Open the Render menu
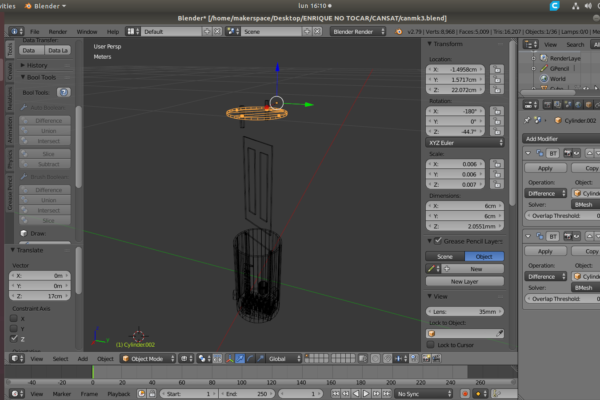 pyautogui.click(x=58, y=31)
